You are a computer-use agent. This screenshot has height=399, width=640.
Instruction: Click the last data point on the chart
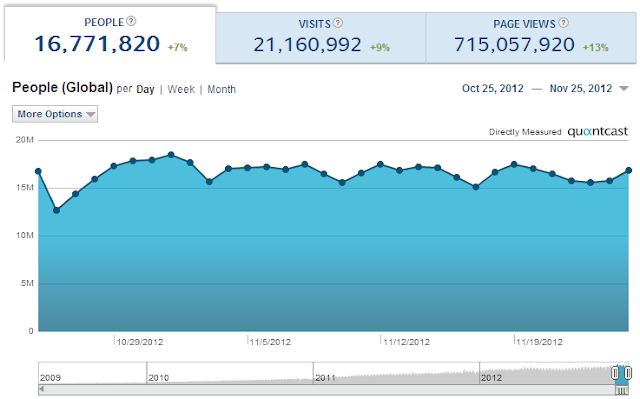(x=629, y=170)
